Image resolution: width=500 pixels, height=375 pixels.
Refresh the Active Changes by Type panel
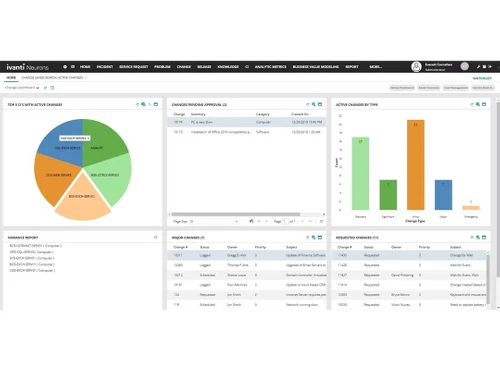pos(472,104)
